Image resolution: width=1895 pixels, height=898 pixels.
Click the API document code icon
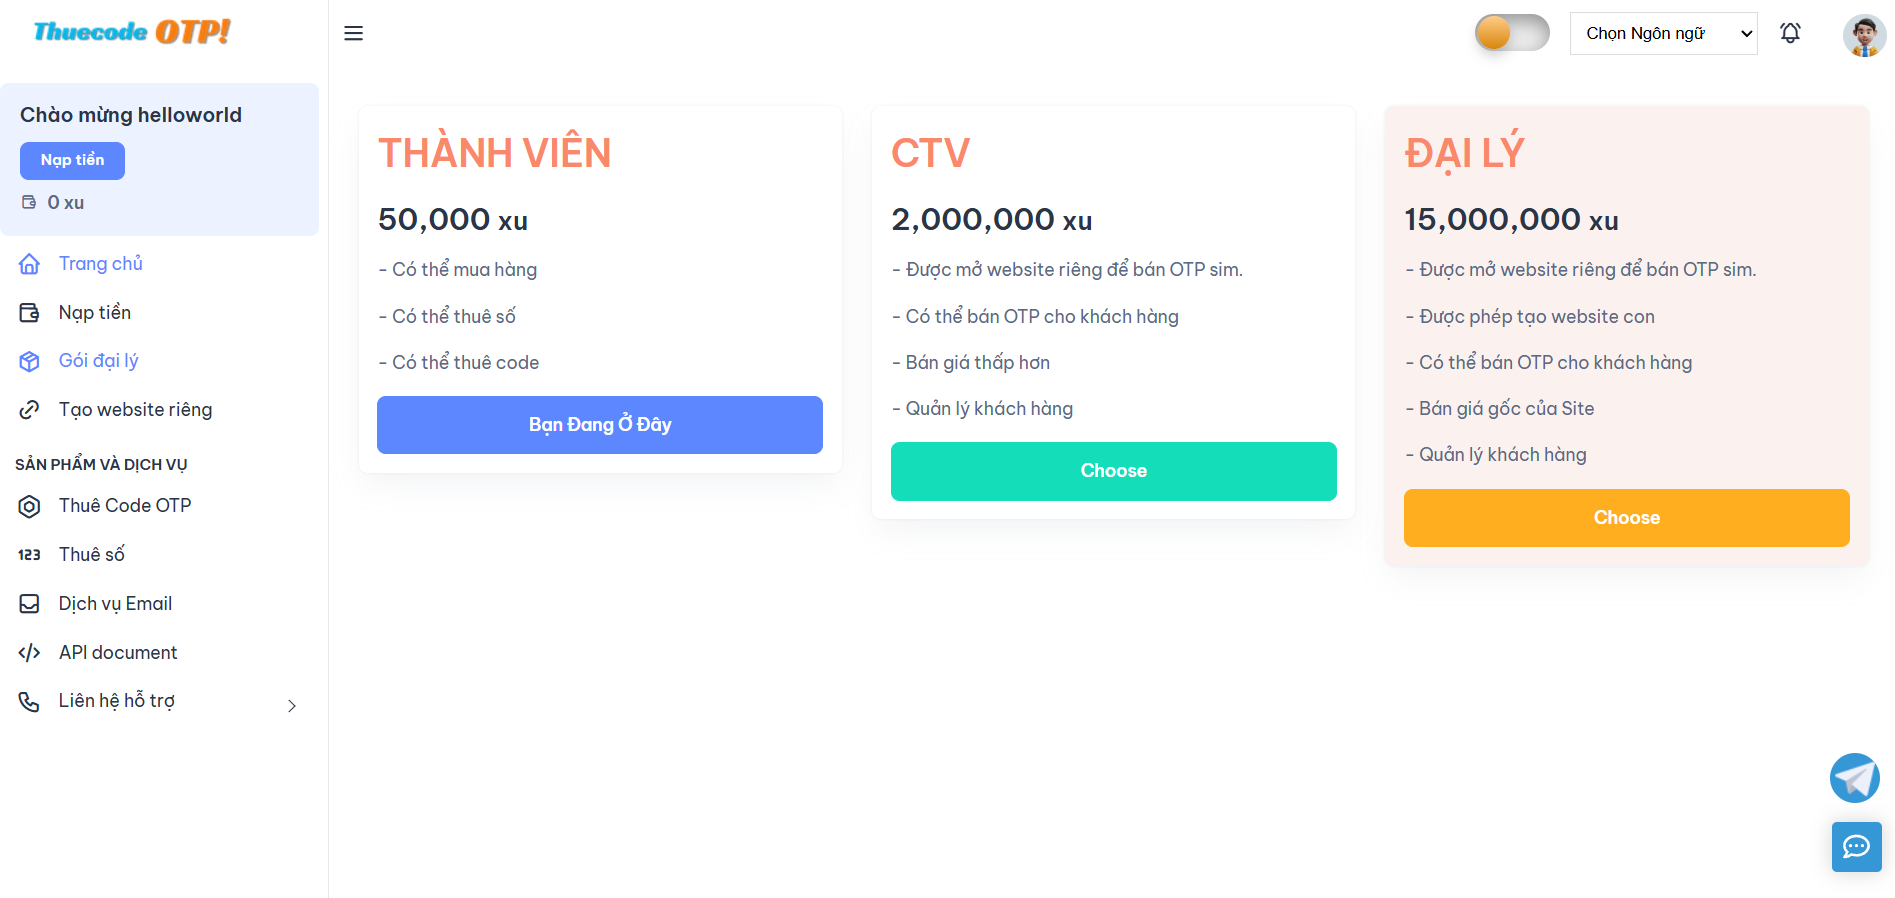pyautogui.click(x=29, y=653)
